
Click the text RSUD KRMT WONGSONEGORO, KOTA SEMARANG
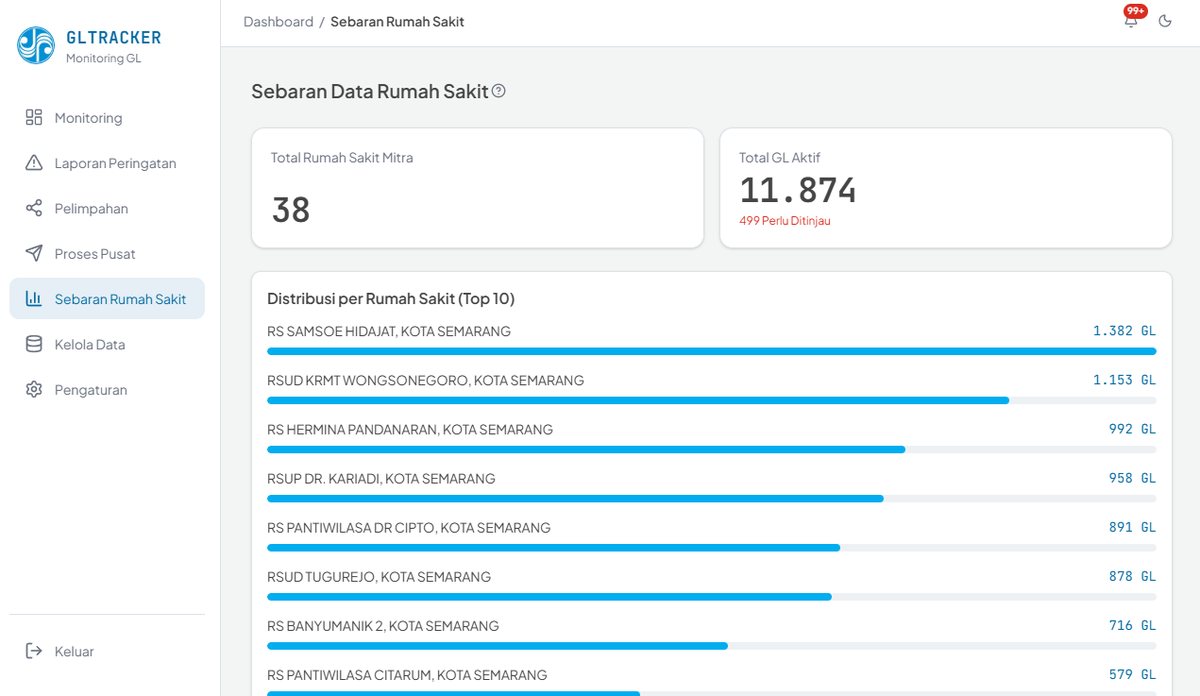(x=426, y=380)
